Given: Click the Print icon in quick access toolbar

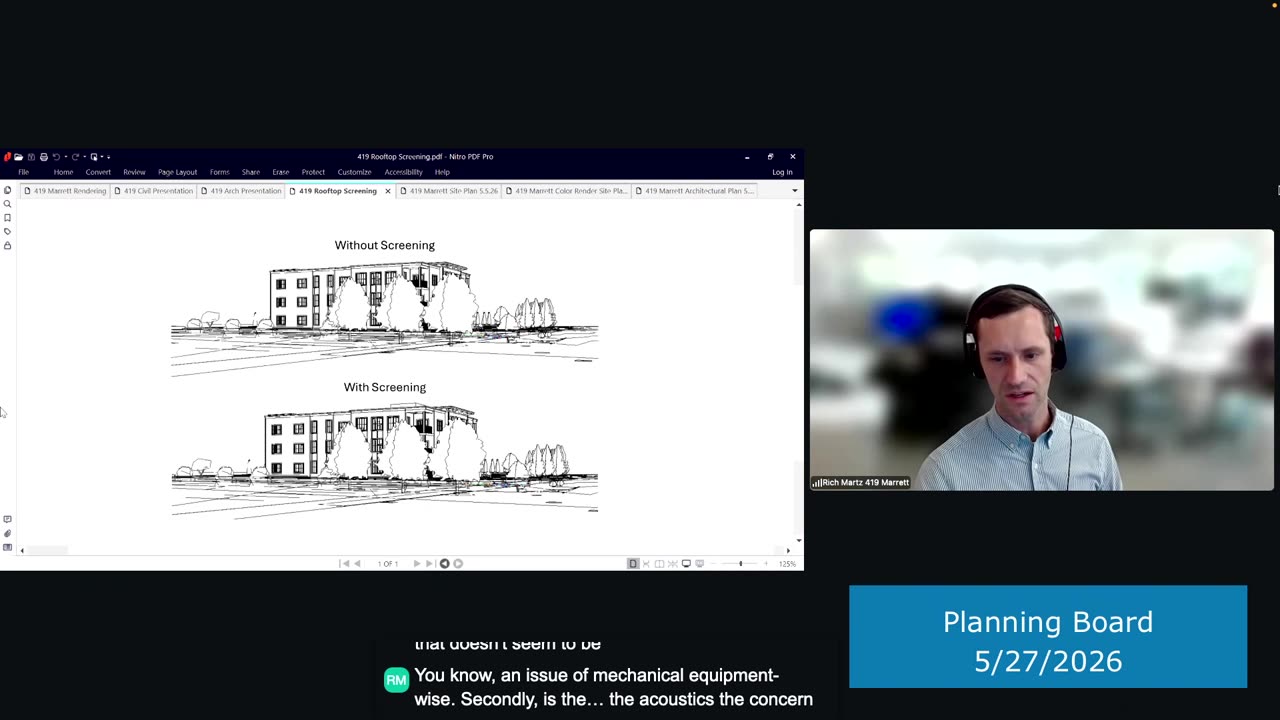Looking at the screenshot, I should pyautogui.click(x=44, y=157).
